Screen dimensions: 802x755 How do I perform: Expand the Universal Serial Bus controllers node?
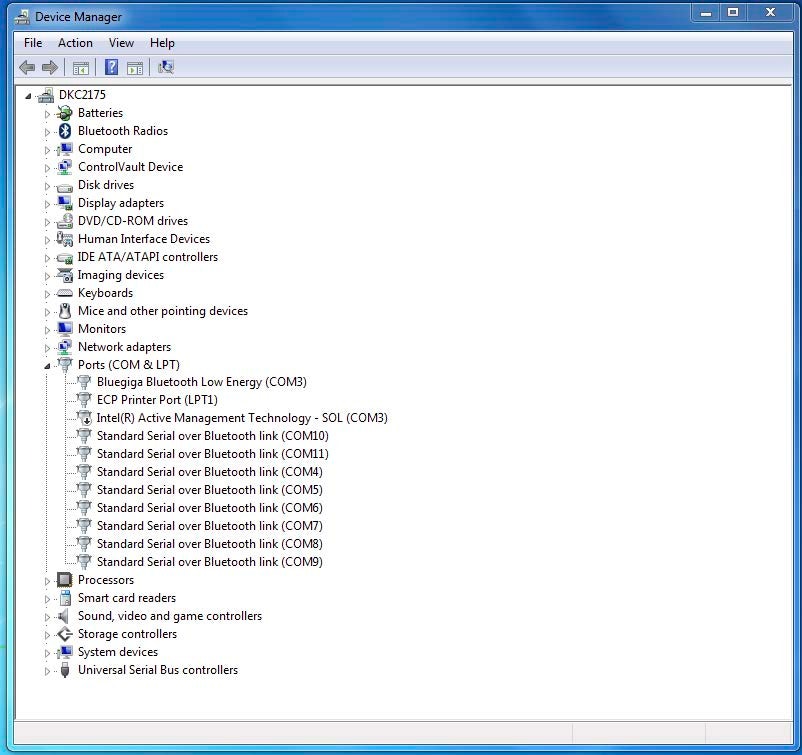point(47,670)
